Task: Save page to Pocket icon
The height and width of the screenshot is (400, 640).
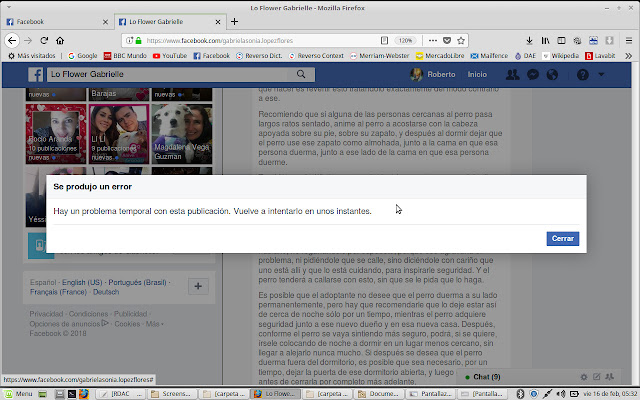Action: coord(447,40)
